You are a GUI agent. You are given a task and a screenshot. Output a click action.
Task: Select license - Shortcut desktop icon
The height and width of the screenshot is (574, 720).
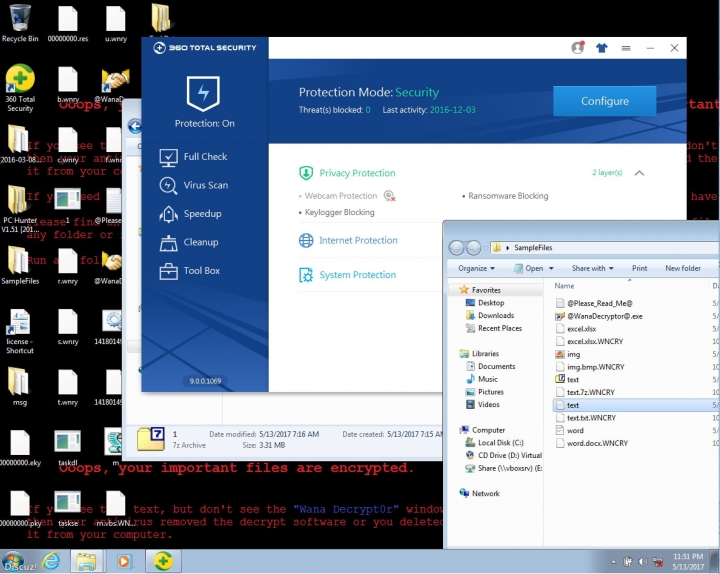(20, 332)
